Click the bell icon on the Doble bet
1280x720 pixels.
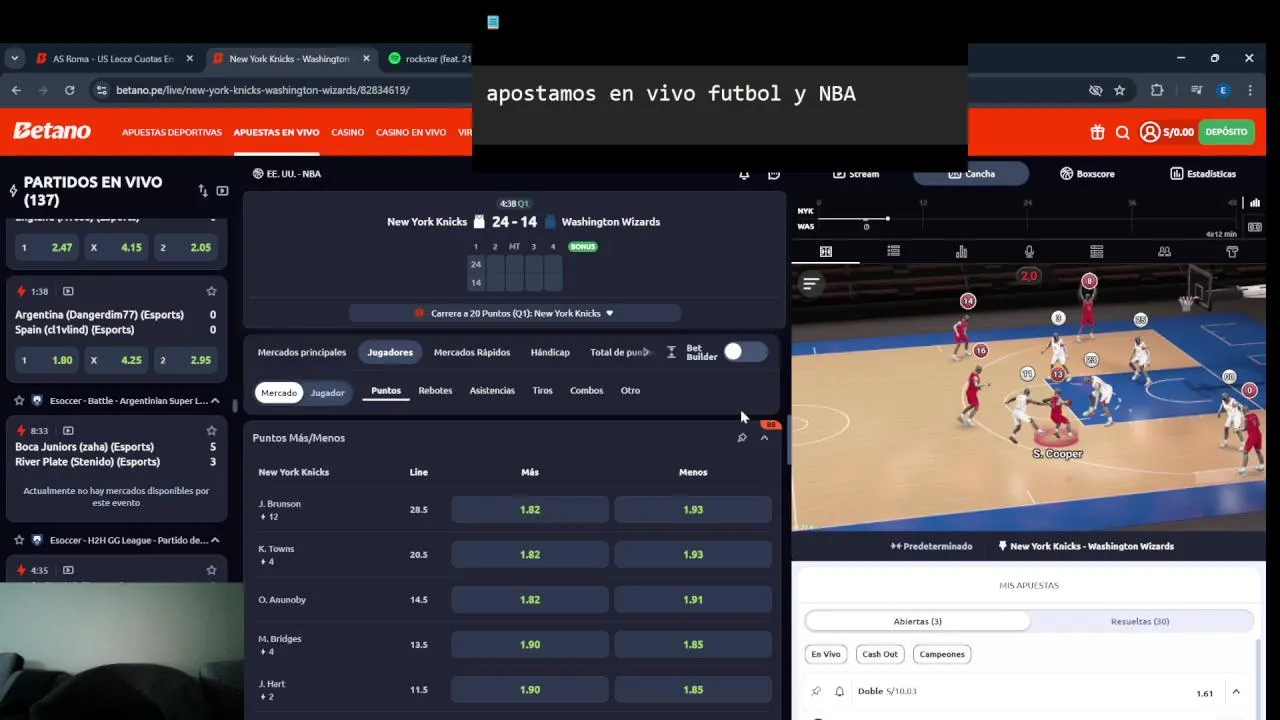[839, 691]
